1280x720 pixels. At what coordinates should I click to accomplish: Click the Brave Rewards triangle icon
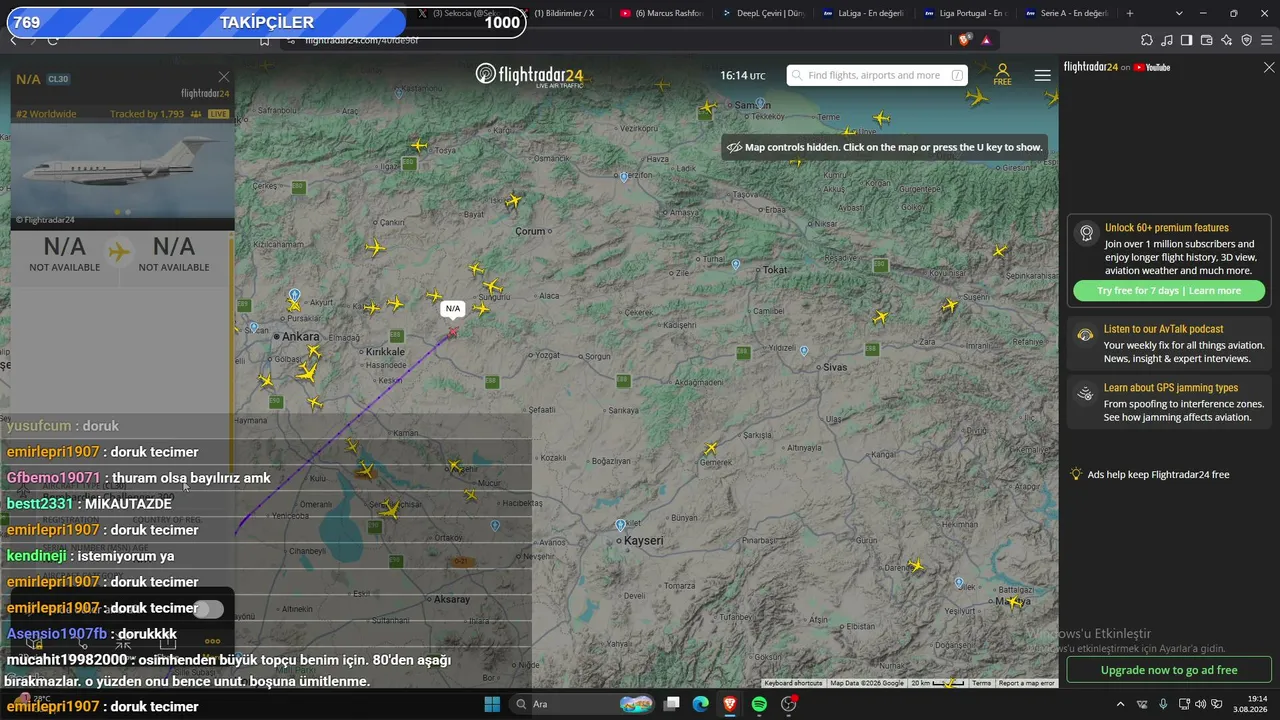tap(986, 40)
